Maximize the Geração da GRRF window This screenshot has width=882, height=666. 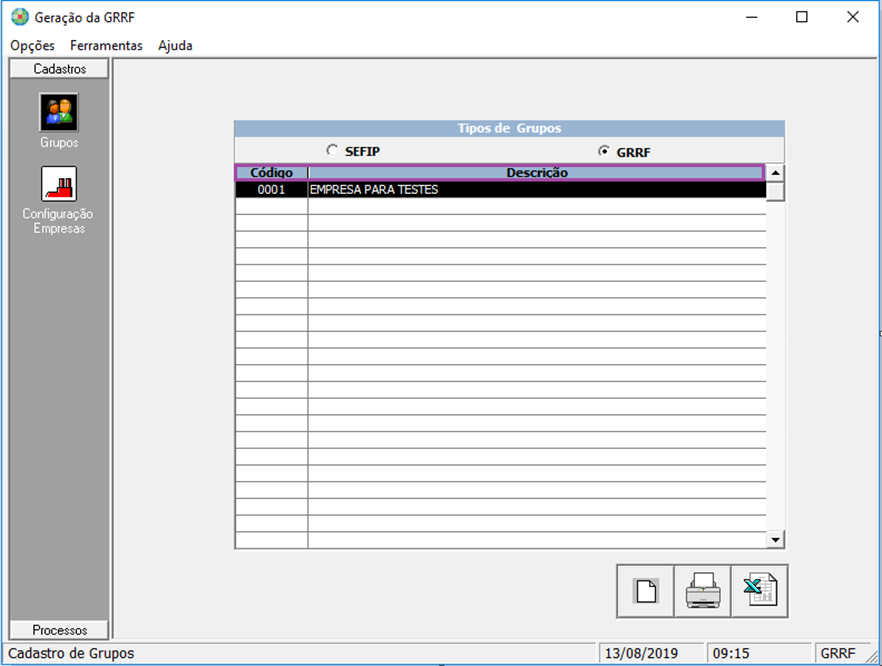coord(802,17)
